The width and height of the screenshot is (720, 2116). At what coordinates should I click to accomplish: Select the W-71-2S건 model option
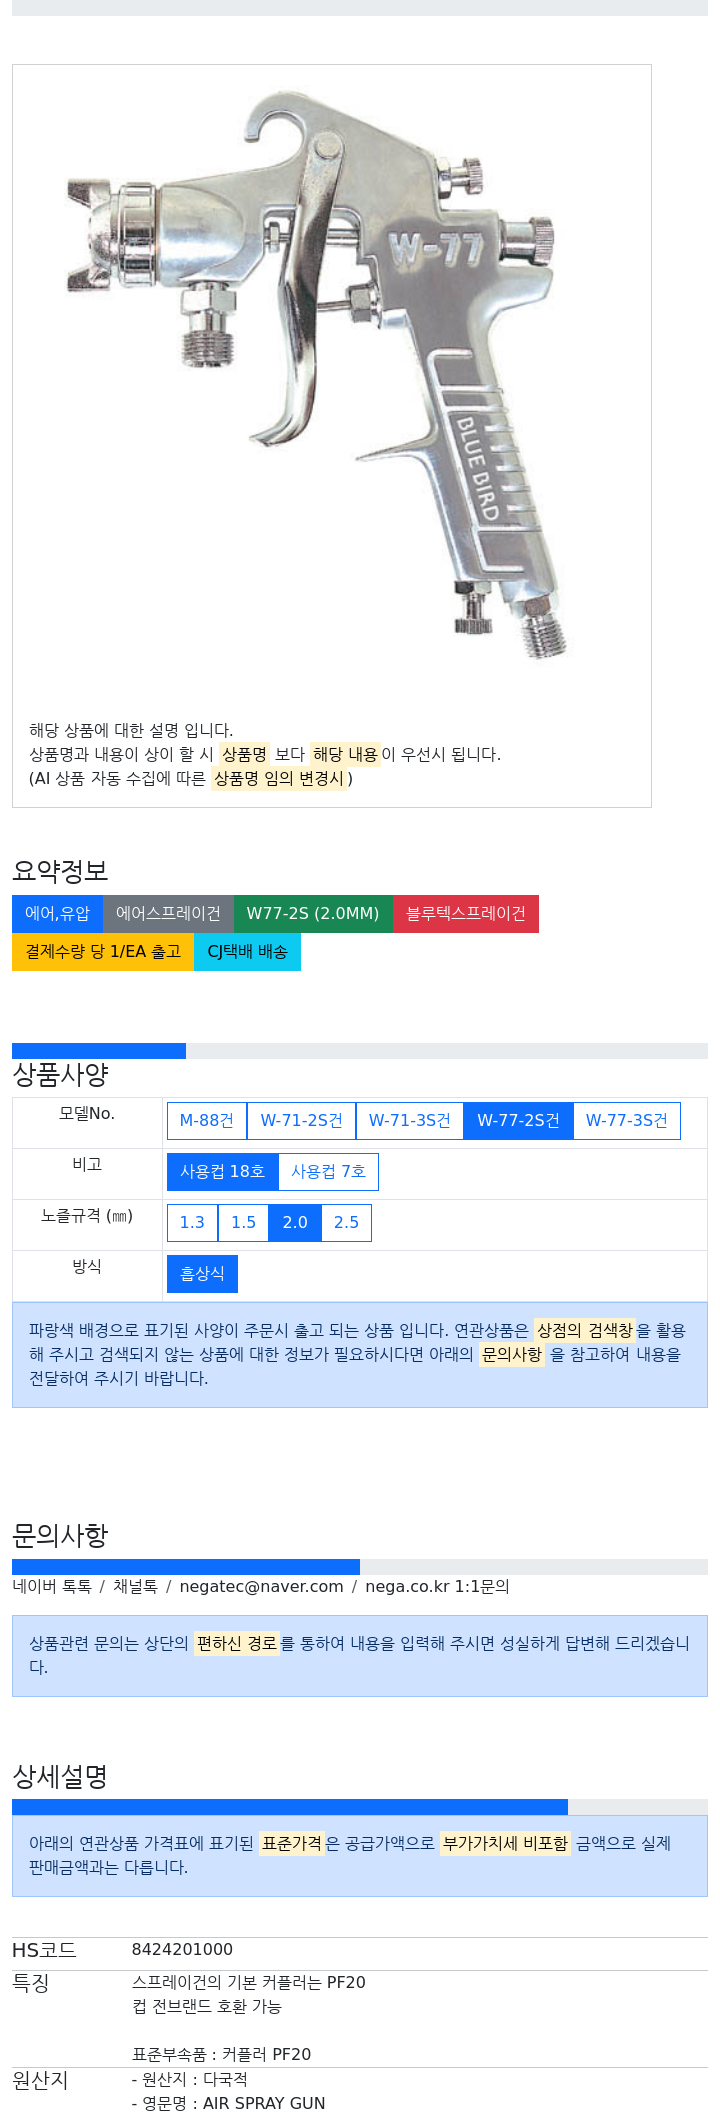coord(301,1120)
